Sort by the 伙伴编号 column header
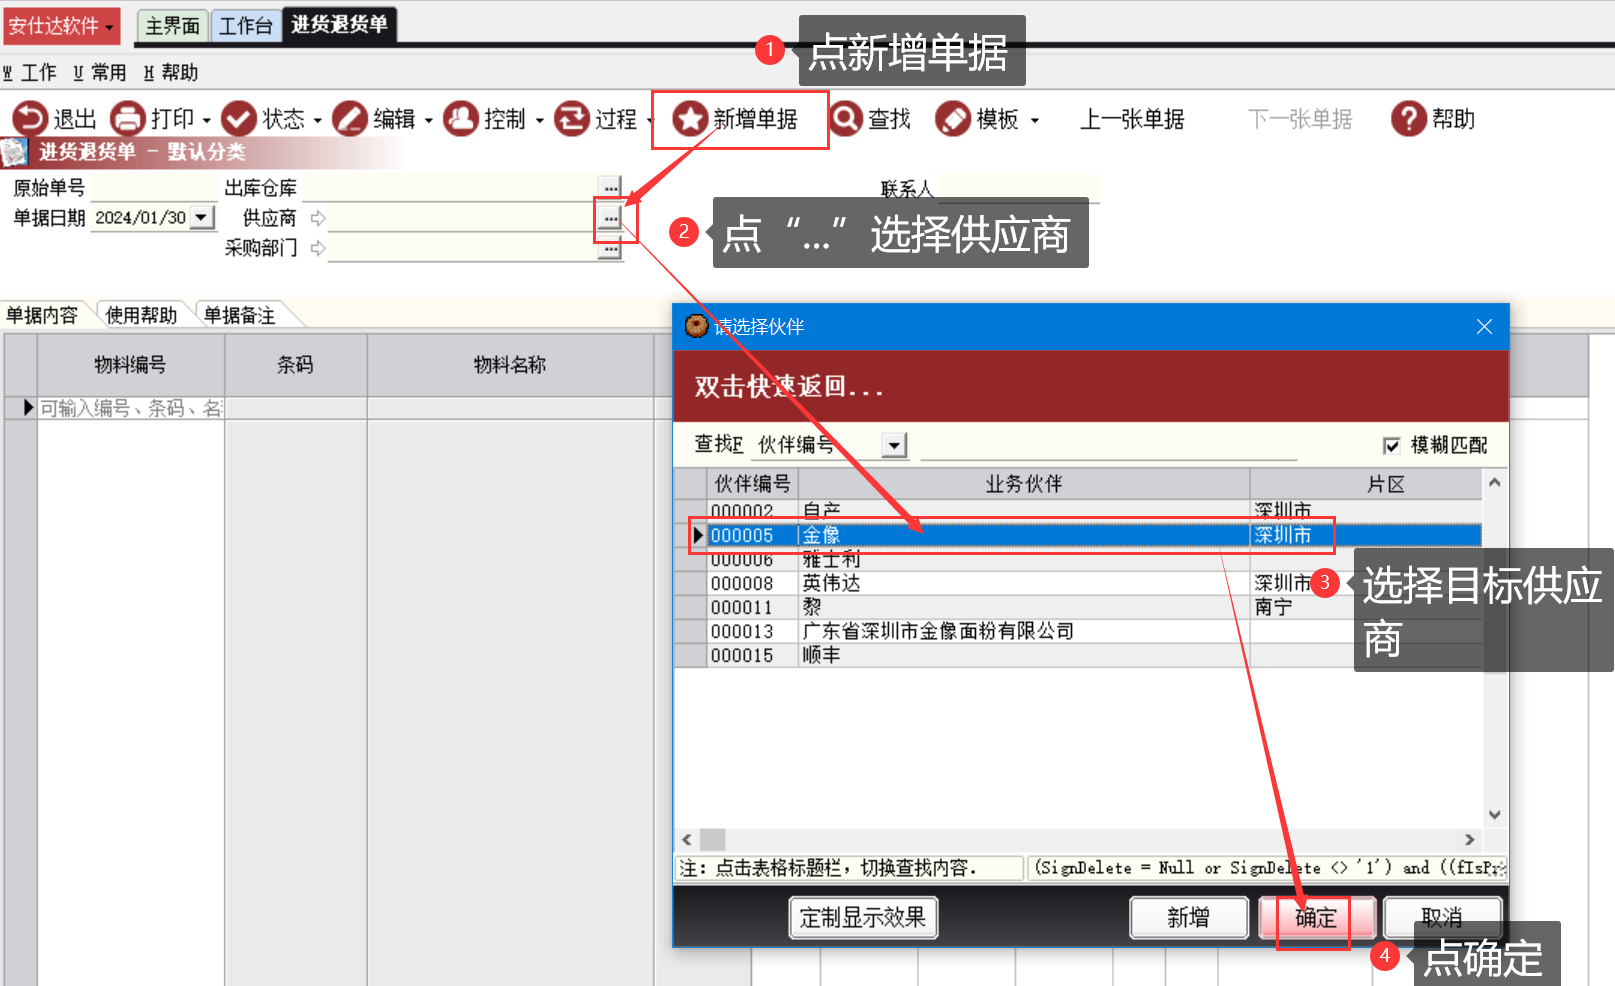 (x=752, y=484)
